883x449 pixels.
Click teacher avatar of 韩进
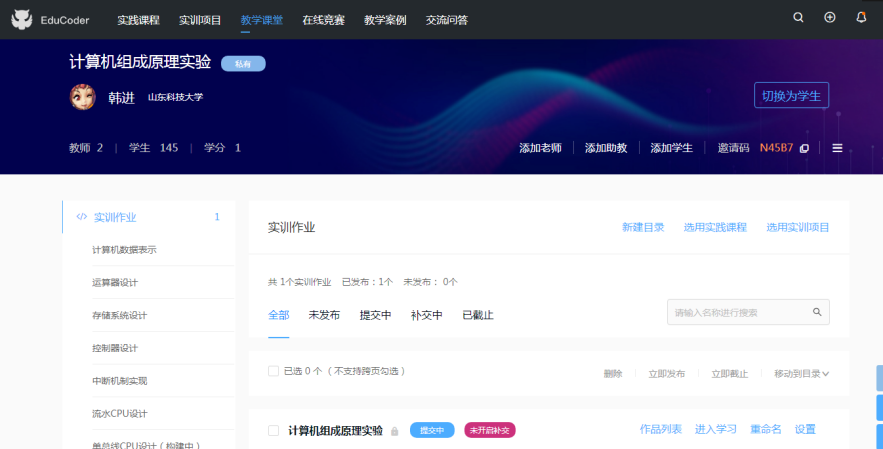coord(83,97)
